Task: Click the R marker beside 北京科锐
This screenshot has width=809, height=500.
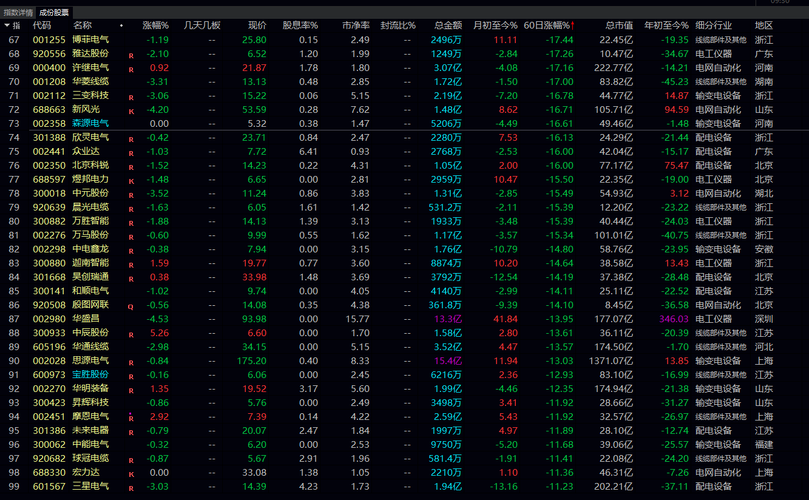Action: [x=131, y=167]
